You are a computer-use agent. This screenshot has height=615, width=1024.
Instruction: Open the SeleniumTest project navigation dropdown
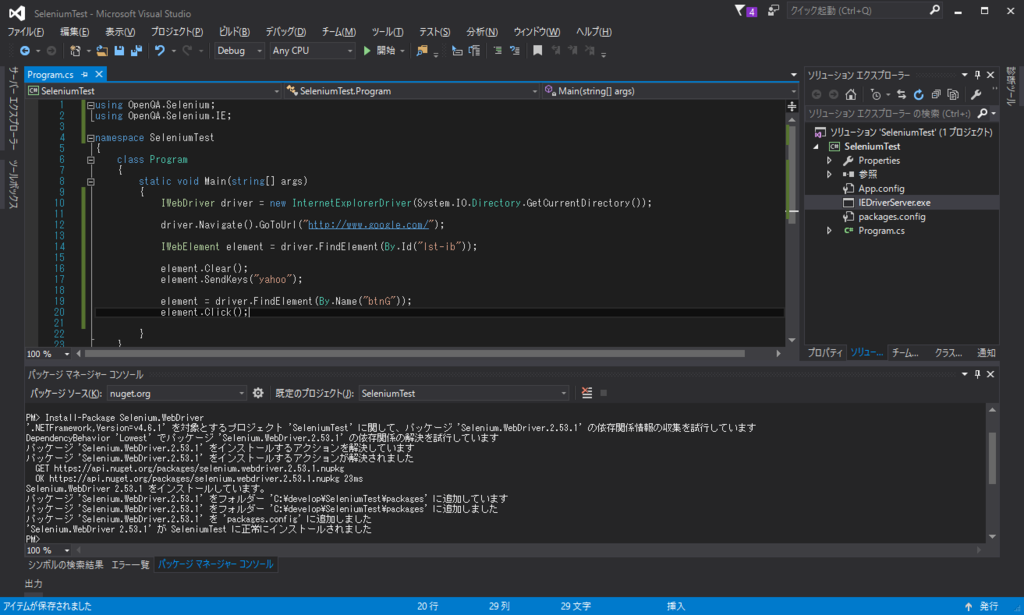click(x=153, y=91)
